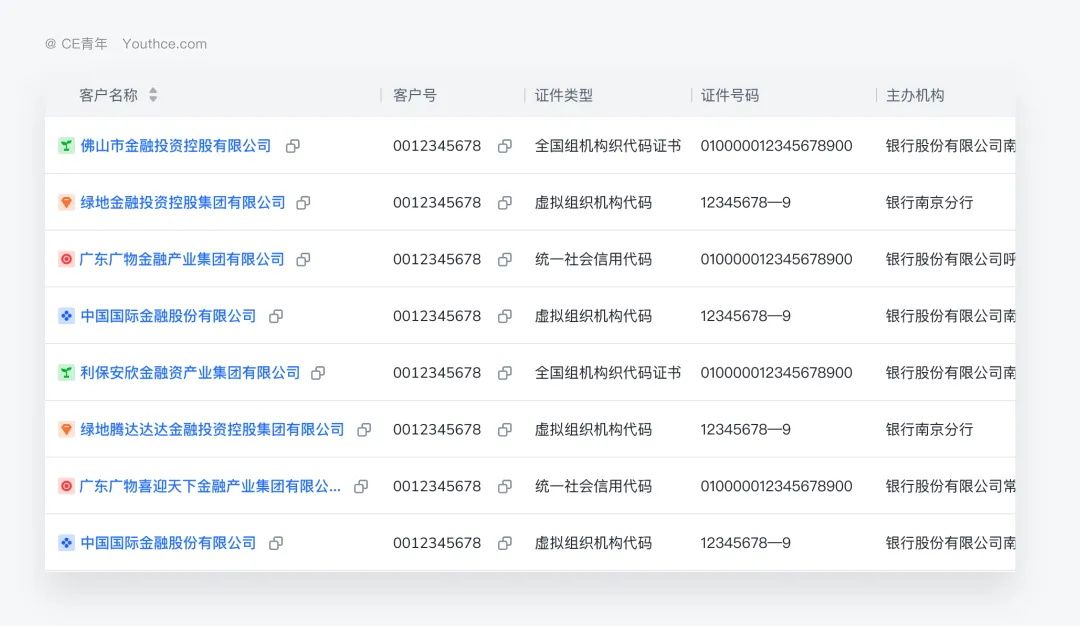
Task: Select 010000012345678900 in the 广东广物喜迎天下 row
Action: [776, 486]
